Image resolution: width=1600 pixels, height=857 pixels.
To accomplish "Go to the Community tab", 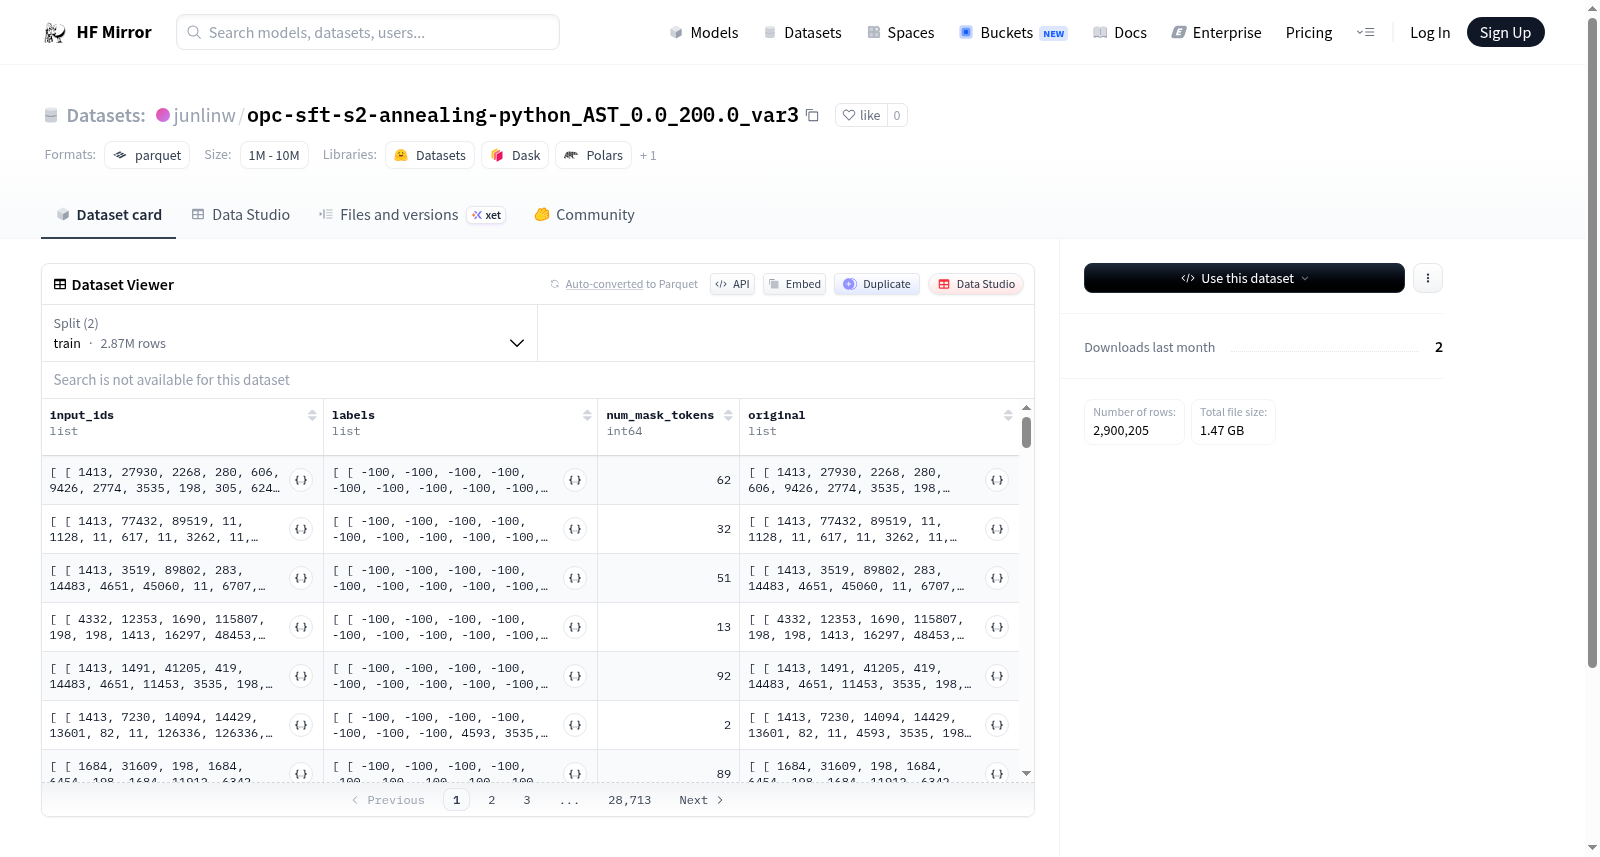I will 585,215.
